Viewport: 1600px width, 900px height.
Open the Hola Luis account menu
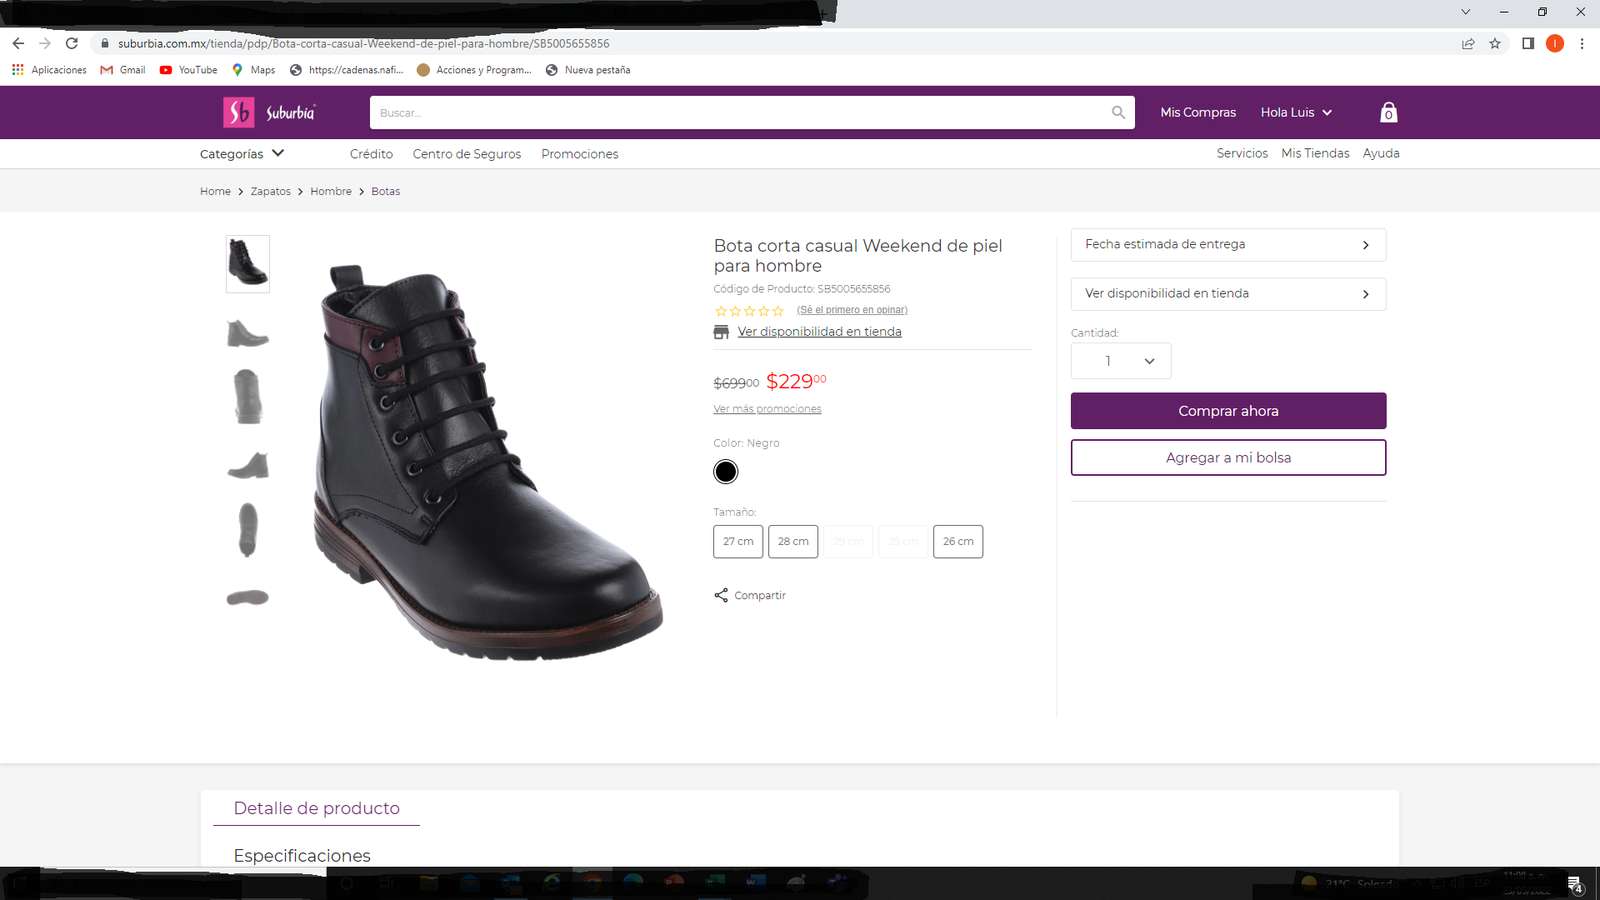(1296, 112)
